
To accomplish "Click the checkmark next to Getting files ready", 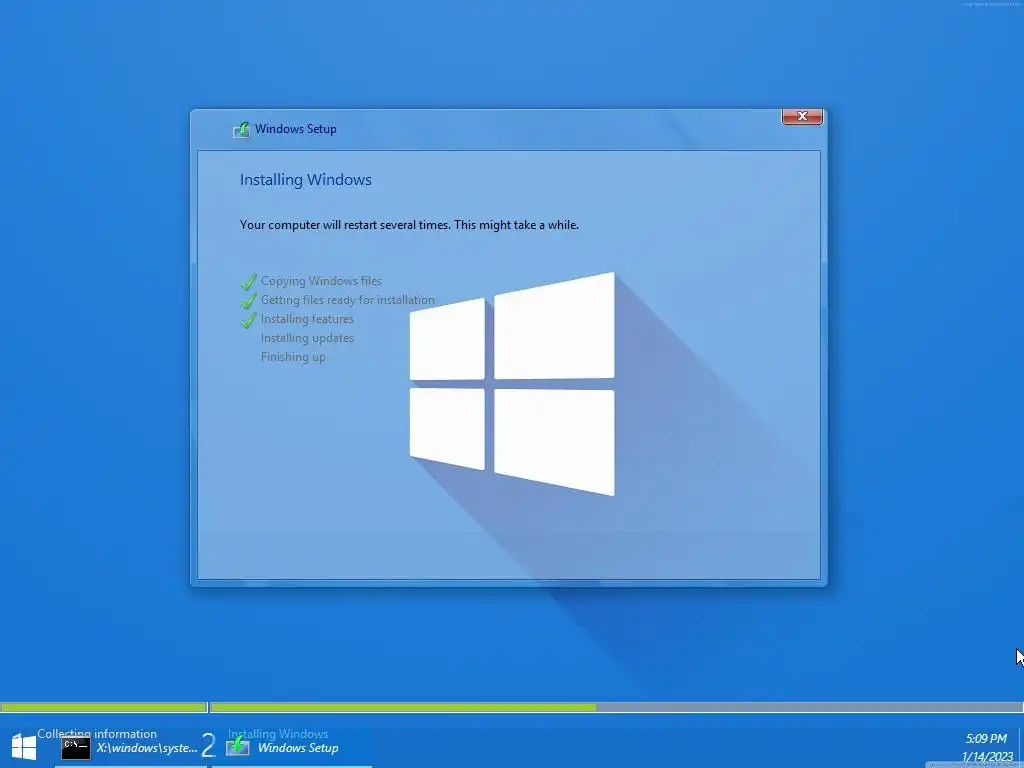I will [248, 300].
